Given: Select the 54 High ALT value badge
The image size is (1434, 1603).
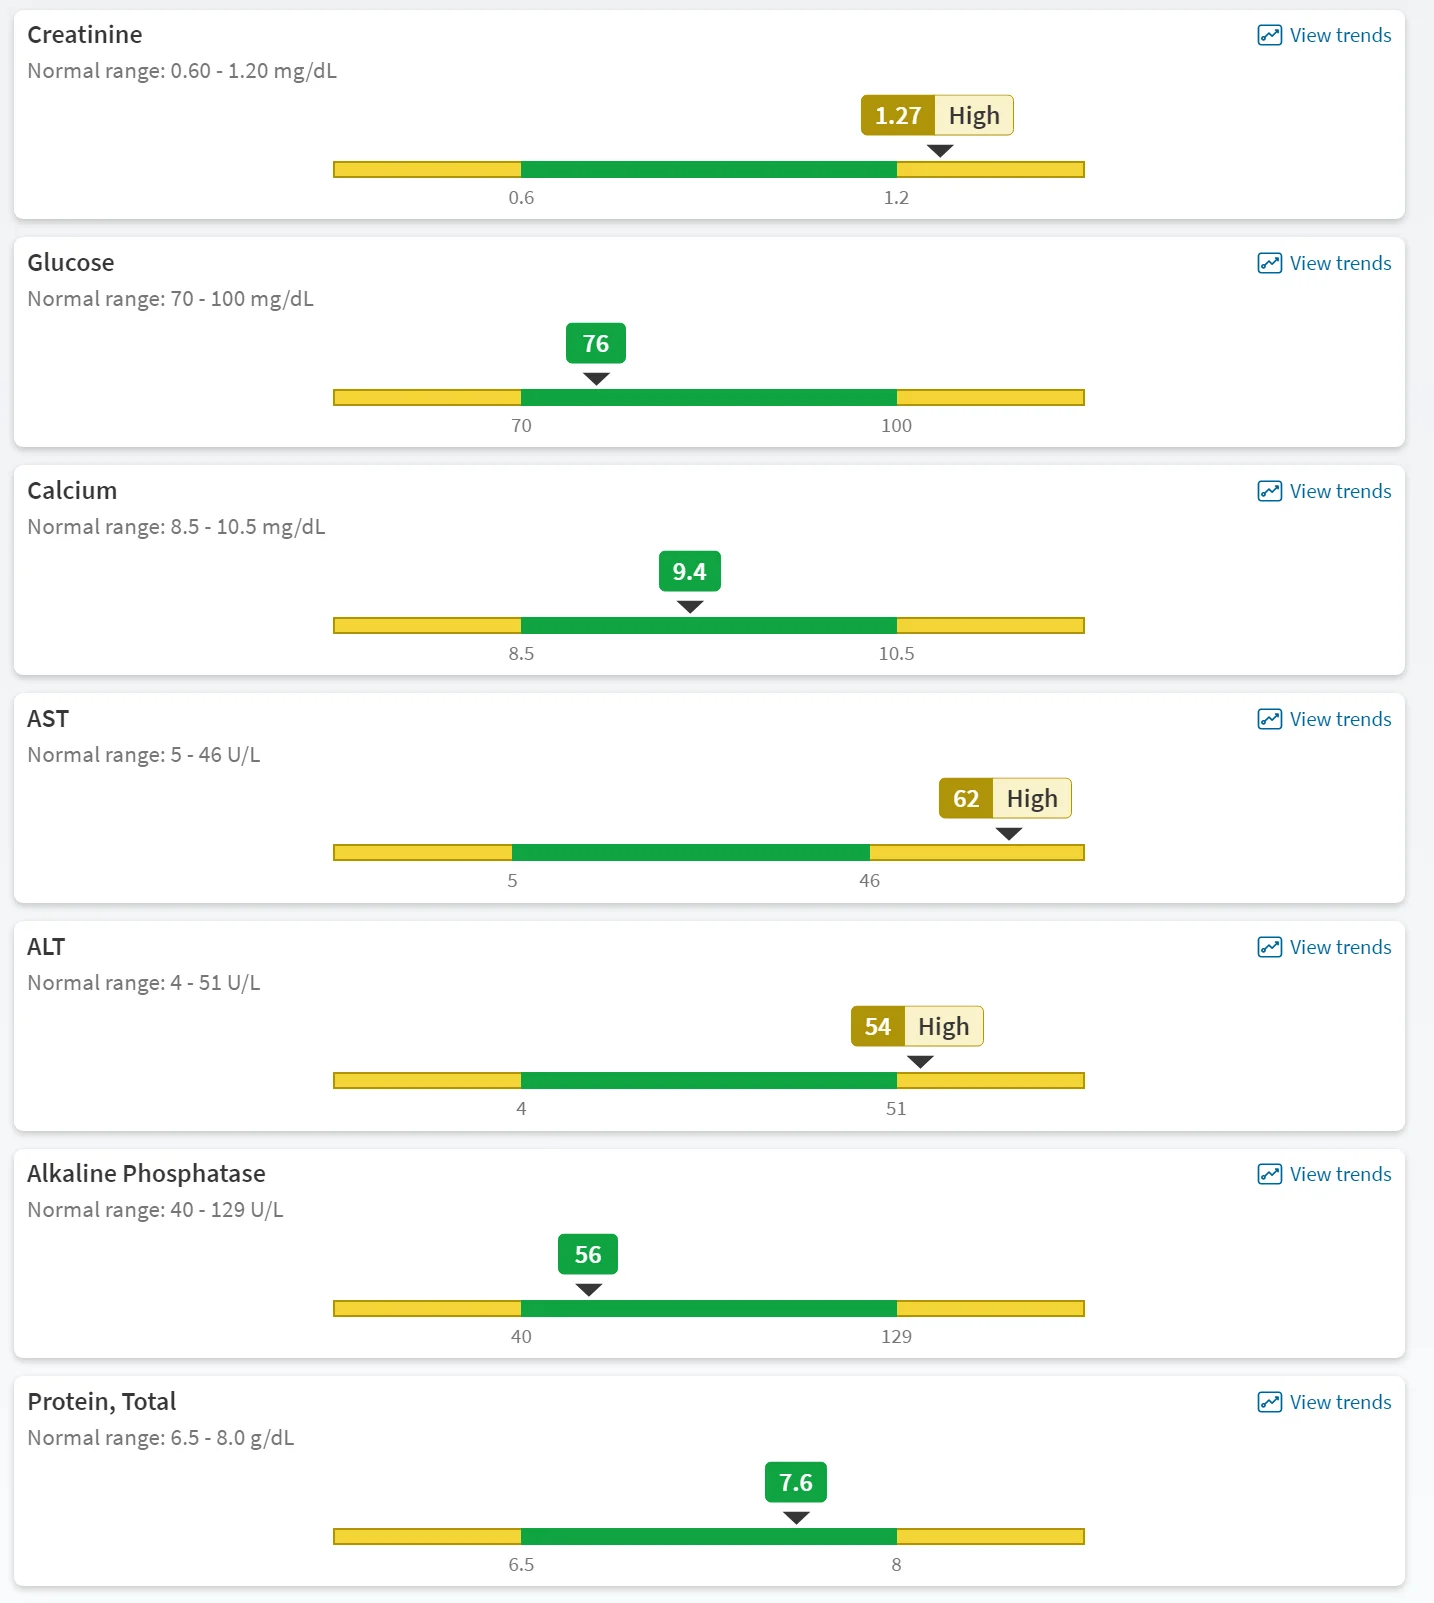Looking at the screenshot, I should coord(917,1026).
